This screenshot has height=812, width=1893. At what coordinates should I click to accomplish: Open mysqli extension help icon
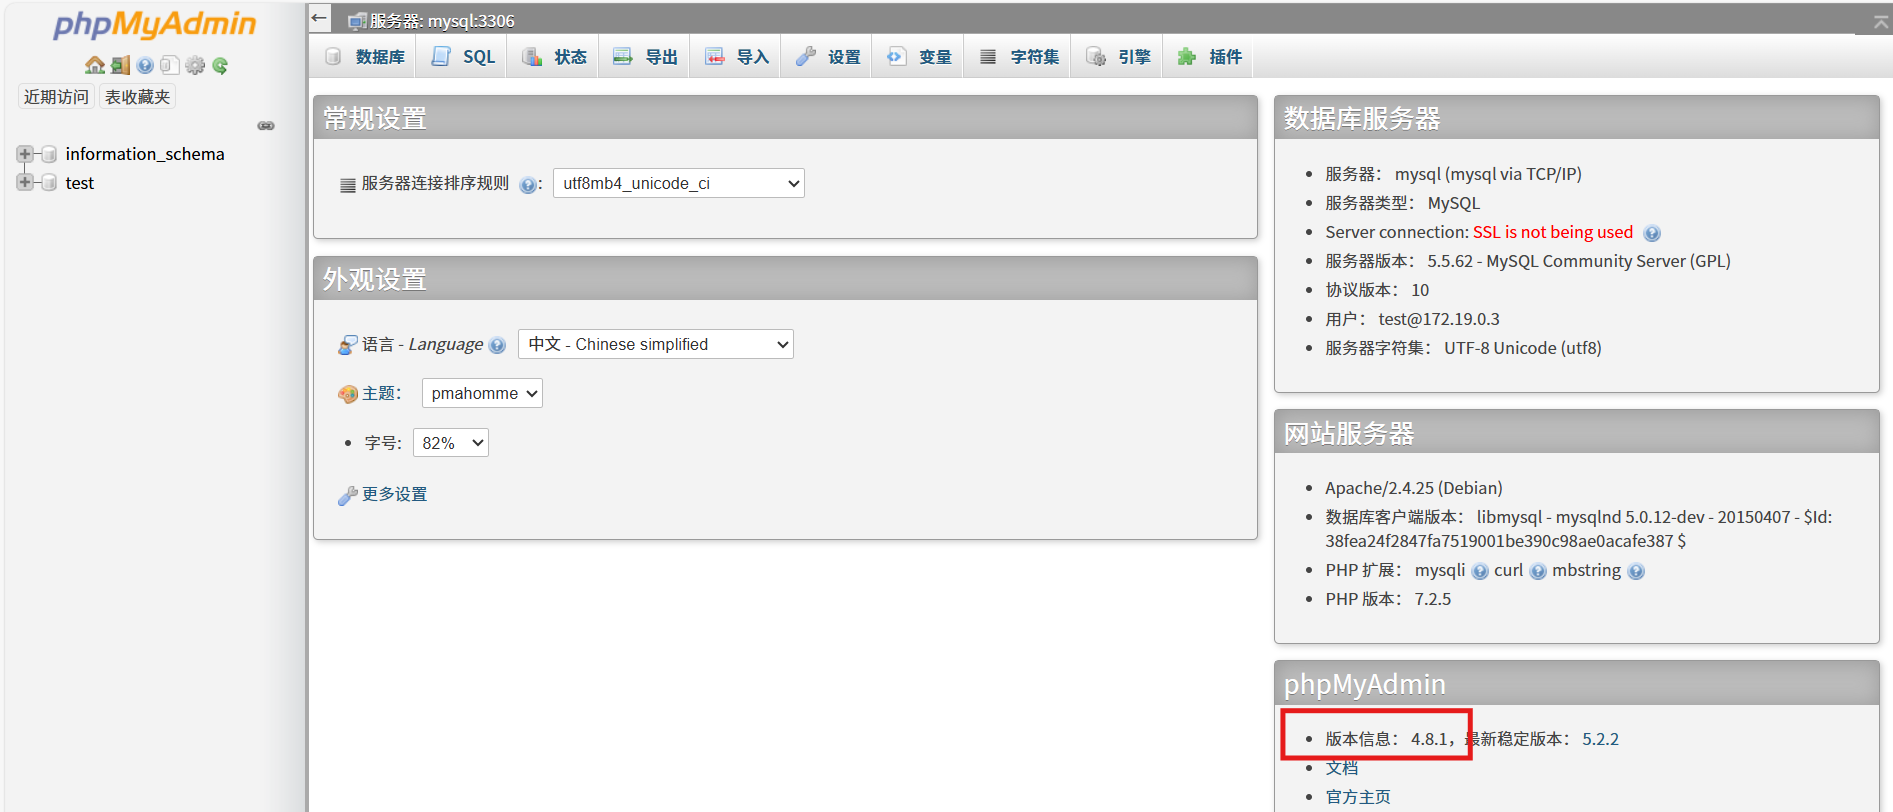1480,571
